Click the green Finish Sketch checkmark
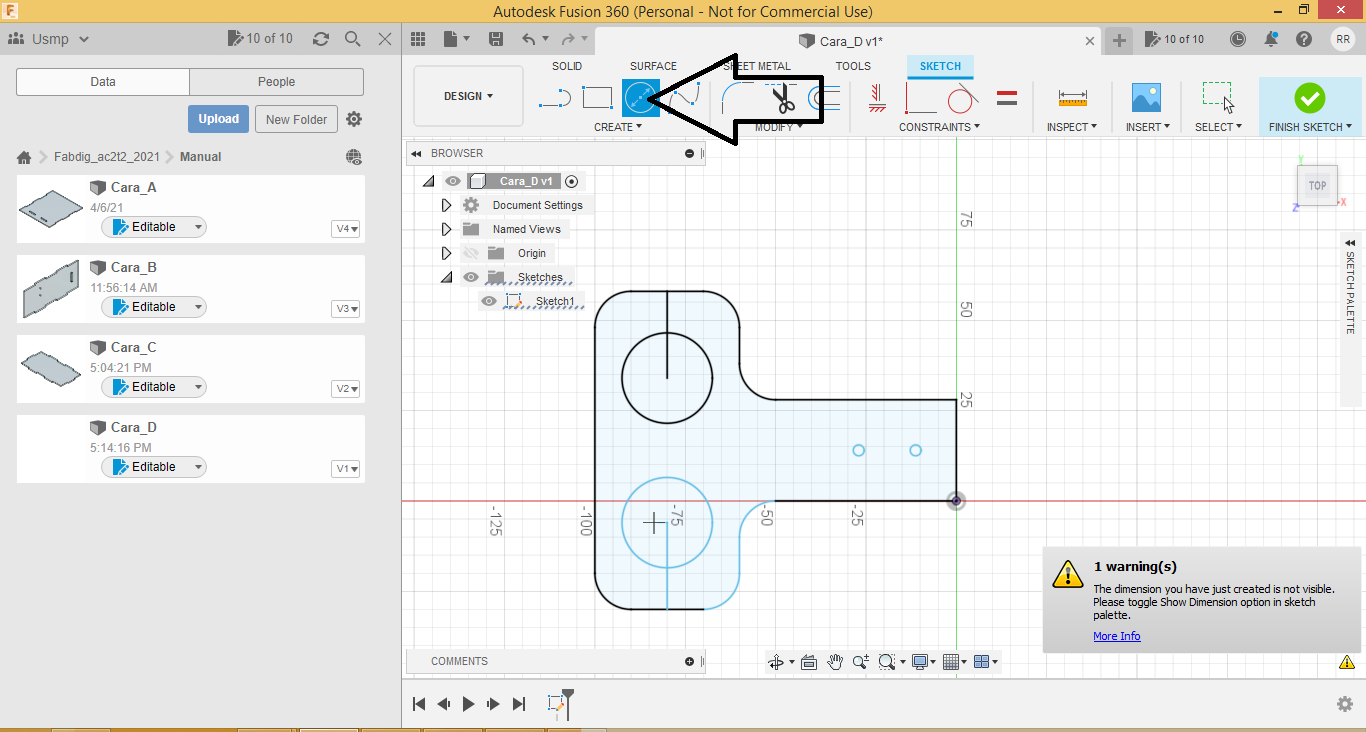Image resolution: width=1366 pixels, height=732 pixels. (1309, 98)
